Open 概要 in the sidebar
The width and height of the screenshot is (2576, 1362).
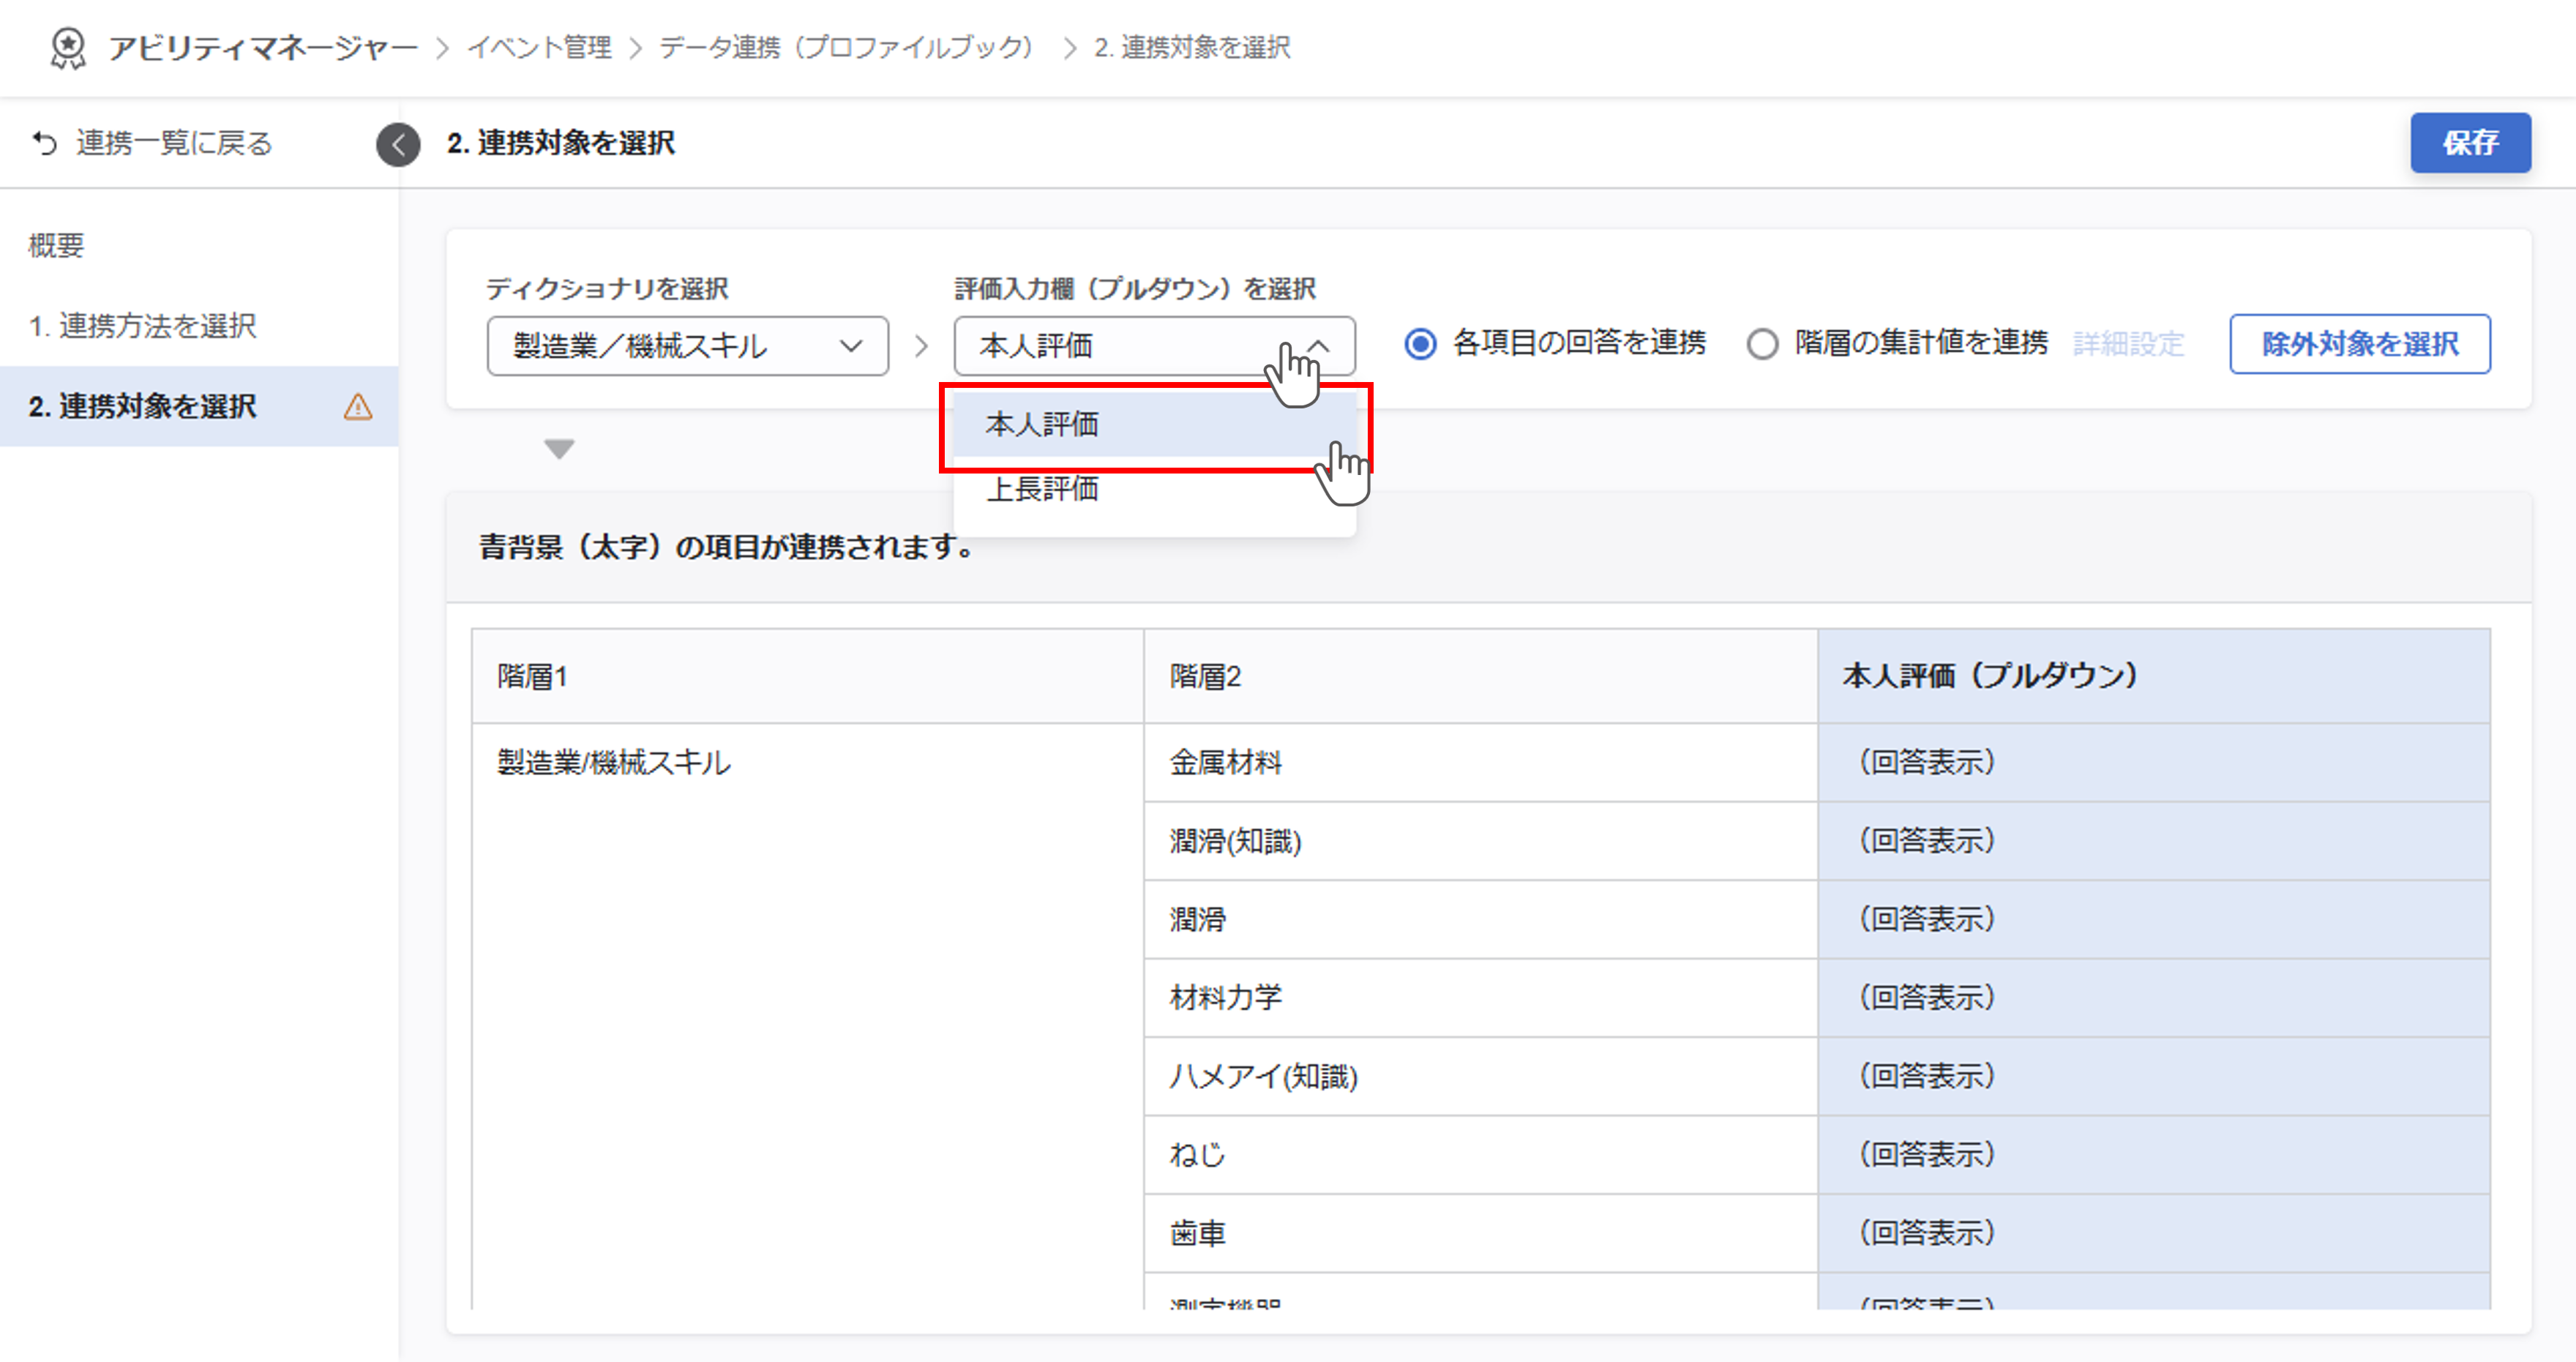[57, 245]
